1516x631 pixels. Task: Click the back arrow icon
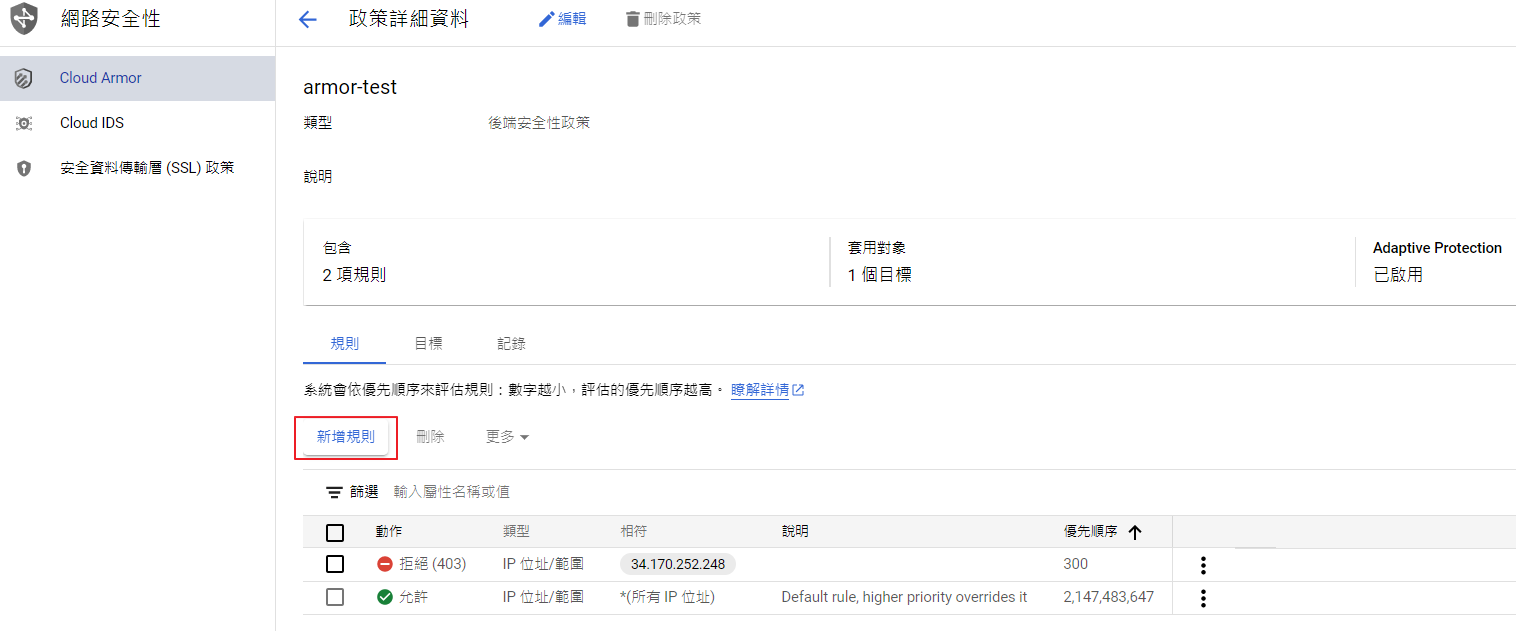(x=308, y=20)
